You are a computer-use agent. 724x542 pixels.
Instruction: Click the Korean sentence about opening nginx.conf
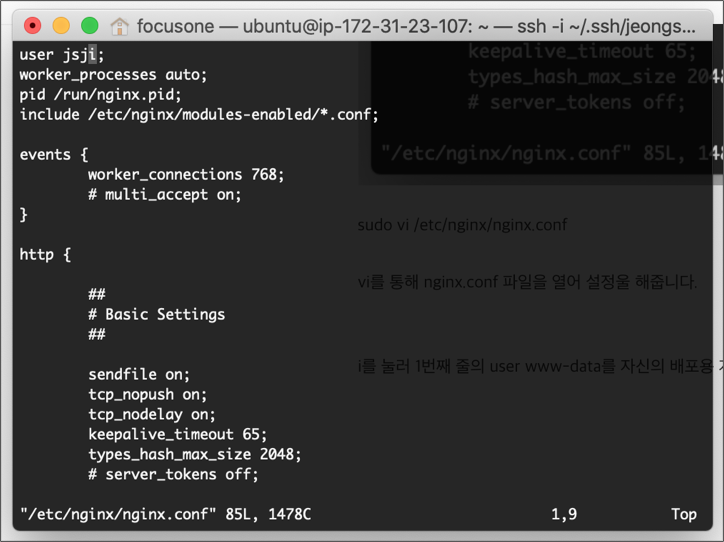(527, 282)
